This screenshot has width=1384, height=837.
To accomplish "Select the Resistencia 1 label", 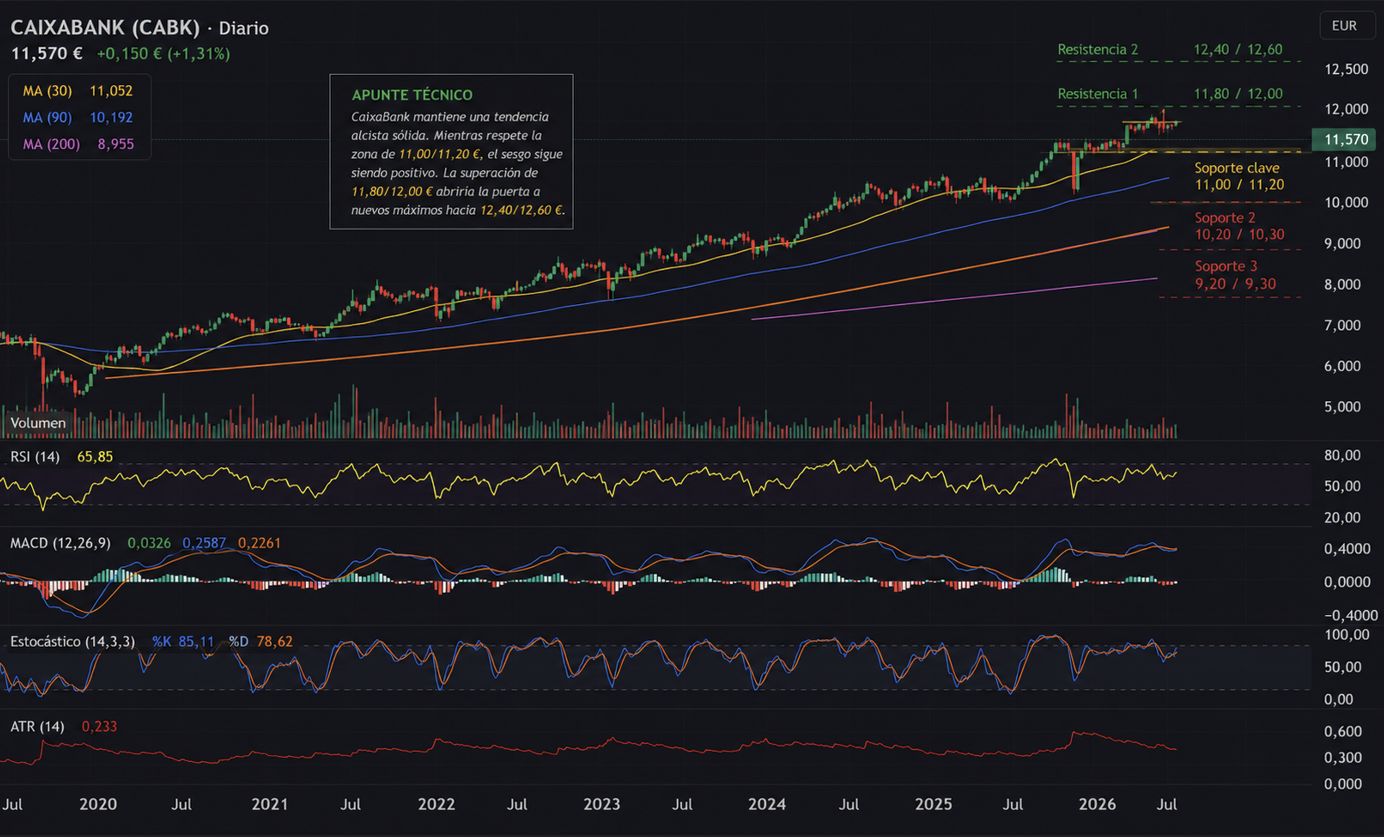I will pyautogui.click(x=1098, y=94).
